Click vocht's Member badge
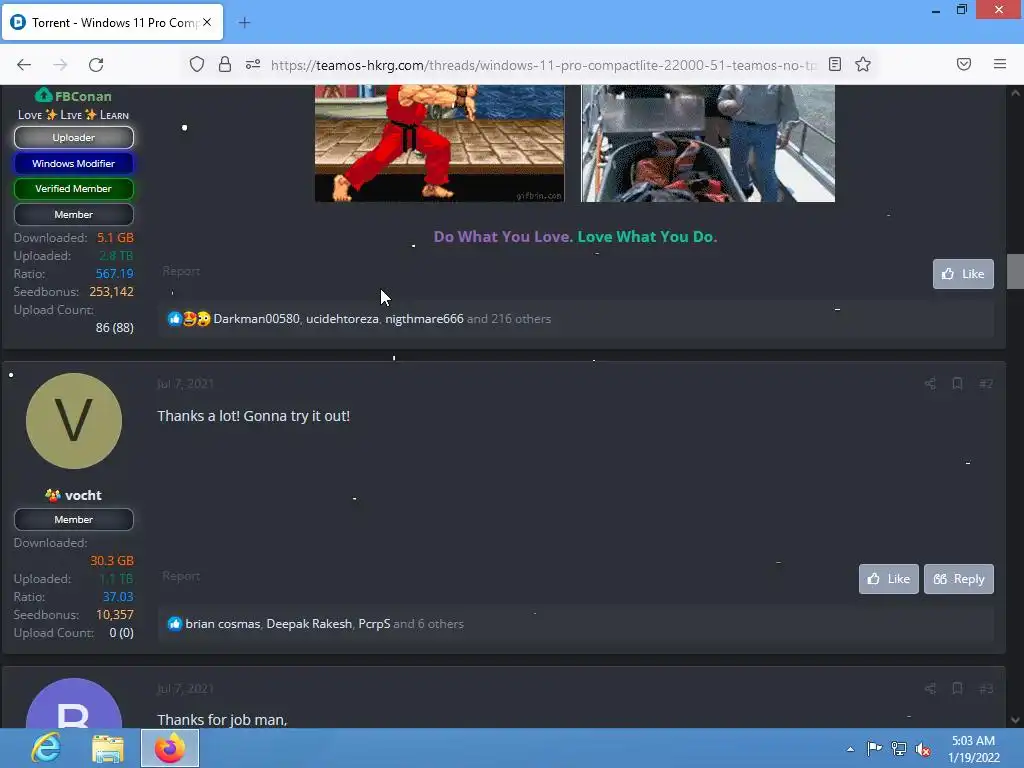Viewport: 1024px width, 768px height. coord(74,520)
